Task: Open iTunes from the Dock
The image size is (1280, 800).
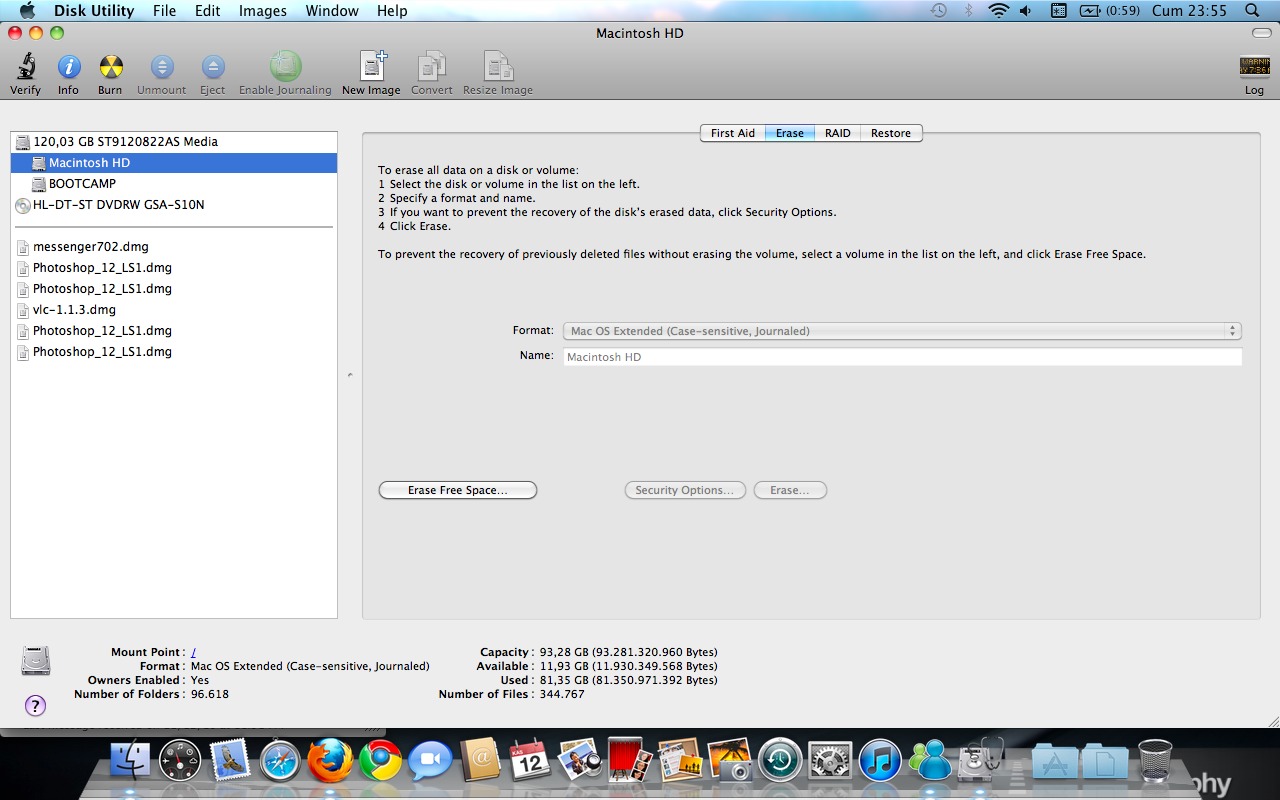Action: (x=880, y=762)
